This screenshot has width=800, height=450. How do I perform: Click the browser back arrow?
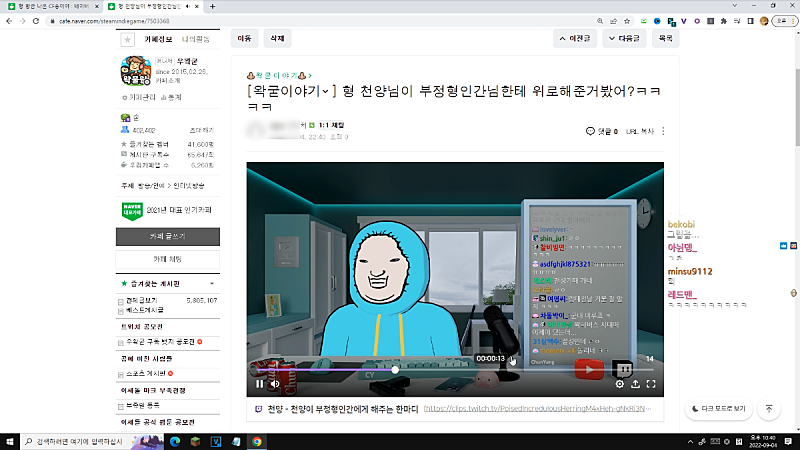[x=9, y=21]
